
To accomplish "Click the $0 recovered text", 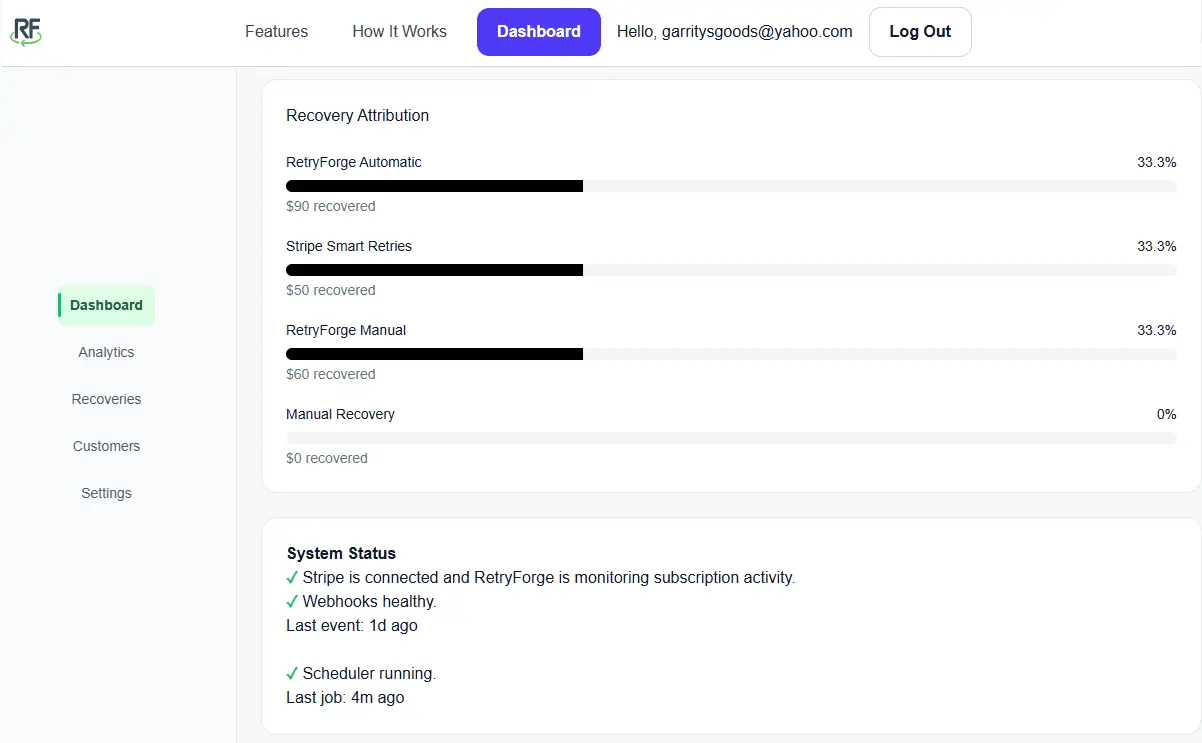I will point(327,458).
